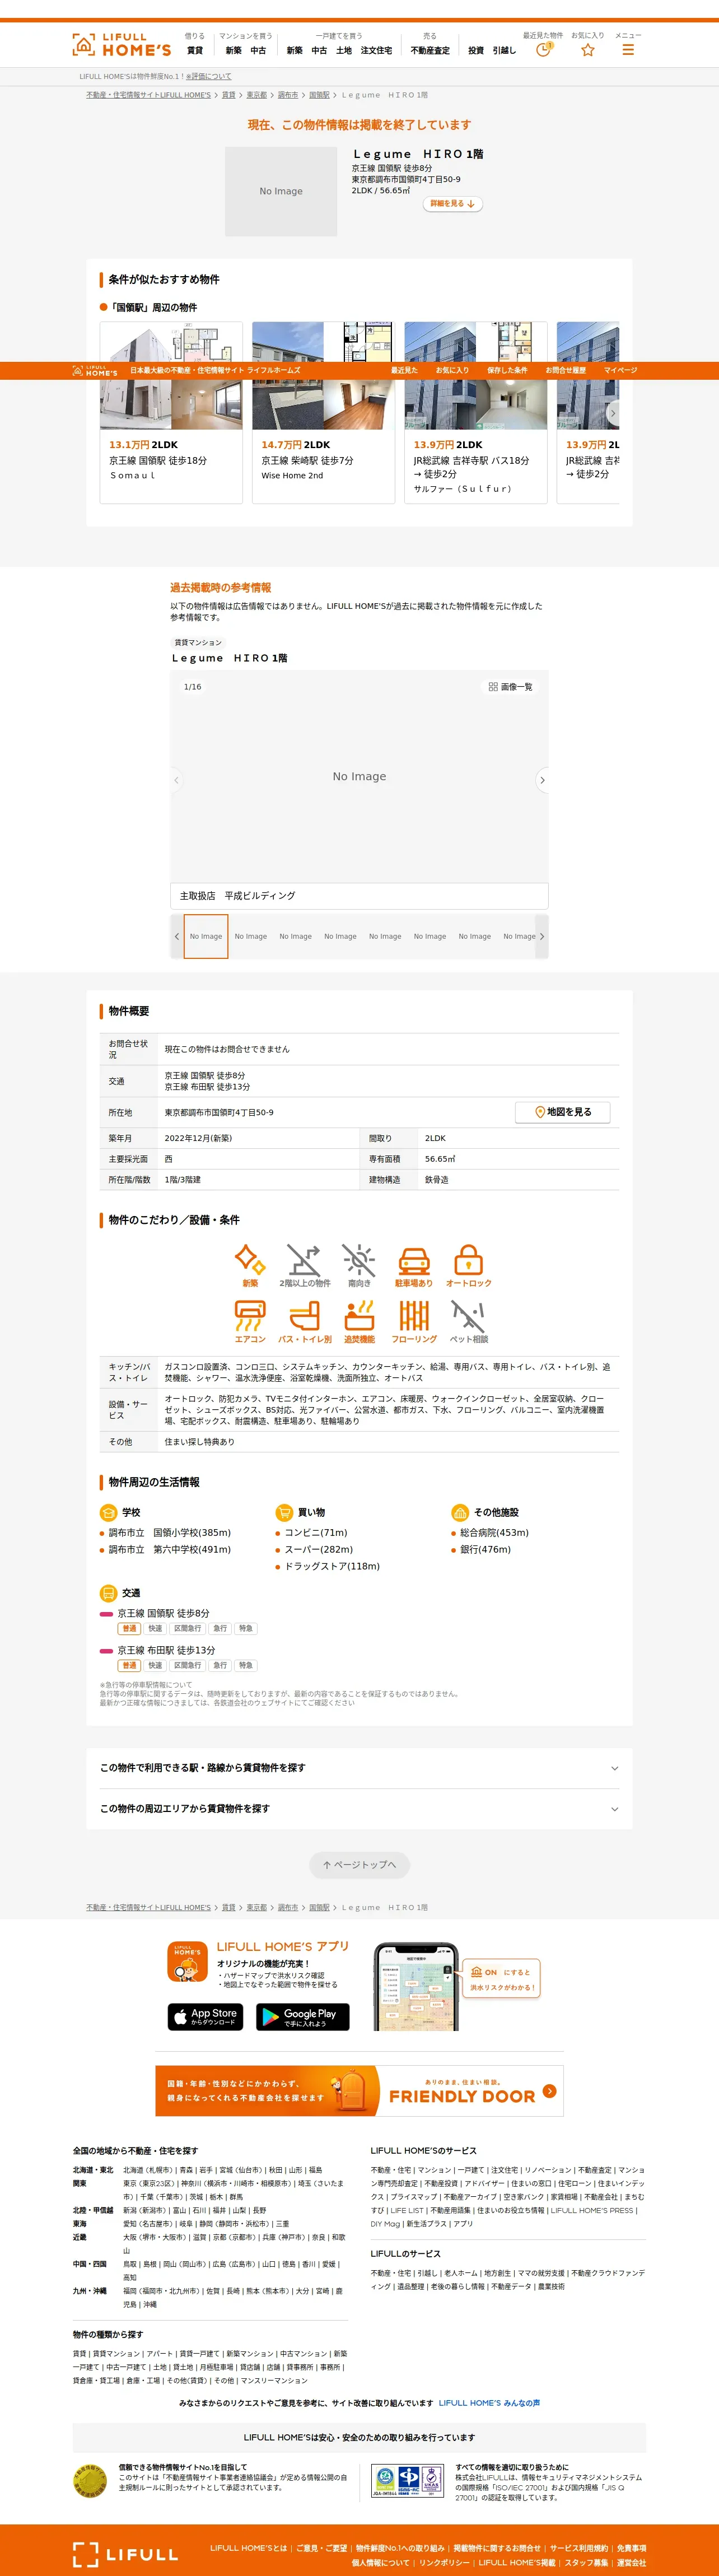Move thumbnail strip back with left arrow

coord(177,937)
